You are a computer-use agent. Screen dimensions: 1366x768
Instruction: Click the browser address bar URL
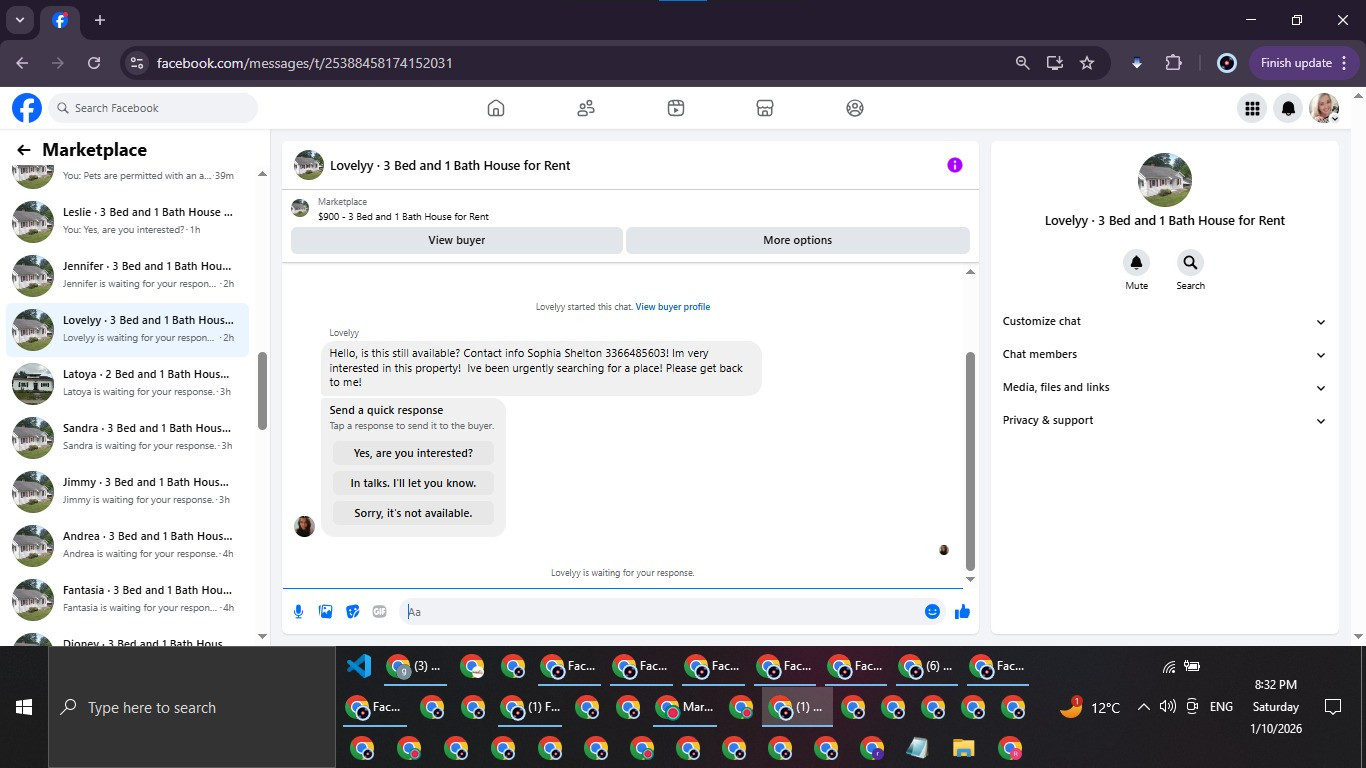(x=305, y=63)
